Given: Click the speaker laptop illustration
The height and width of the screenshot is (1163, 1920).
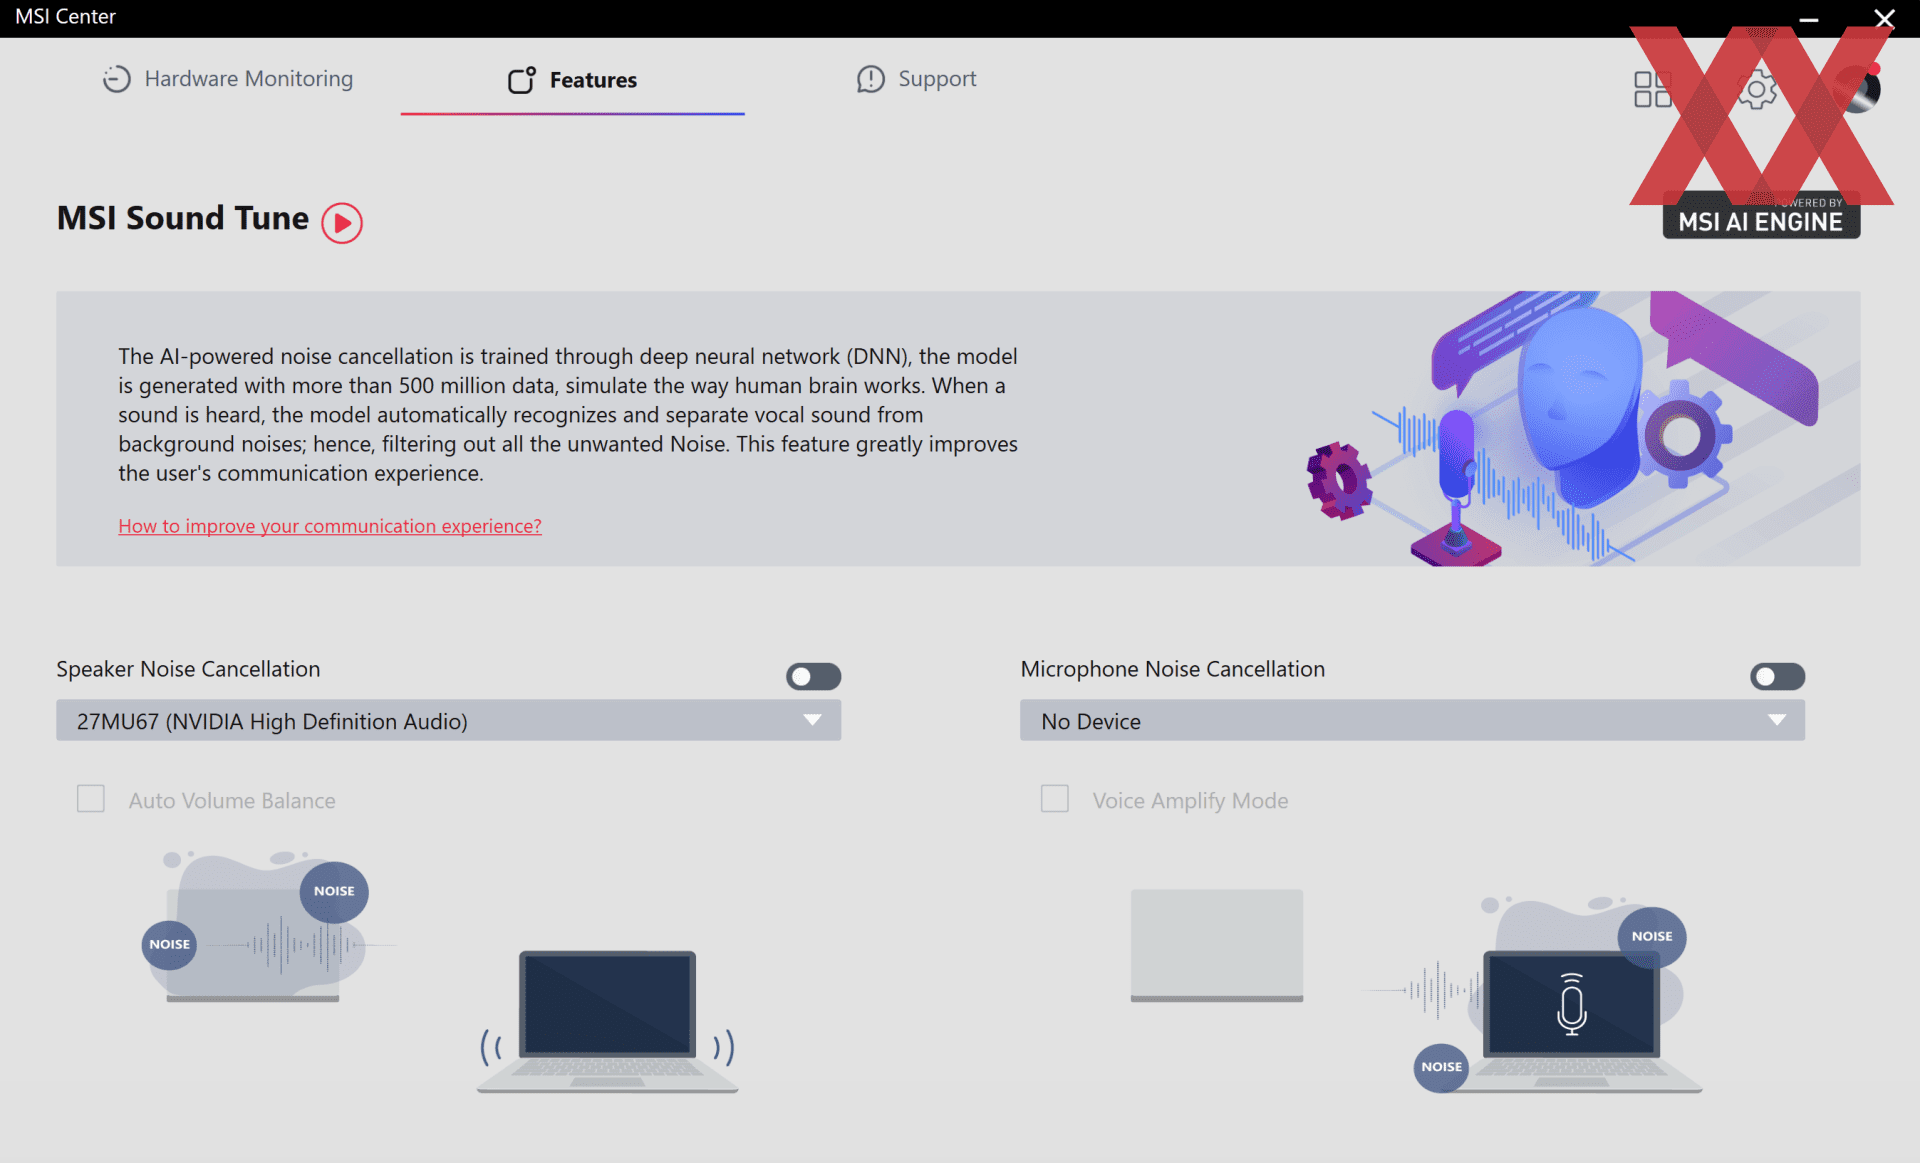Looking at the screenshot, I should [608, 1021].
